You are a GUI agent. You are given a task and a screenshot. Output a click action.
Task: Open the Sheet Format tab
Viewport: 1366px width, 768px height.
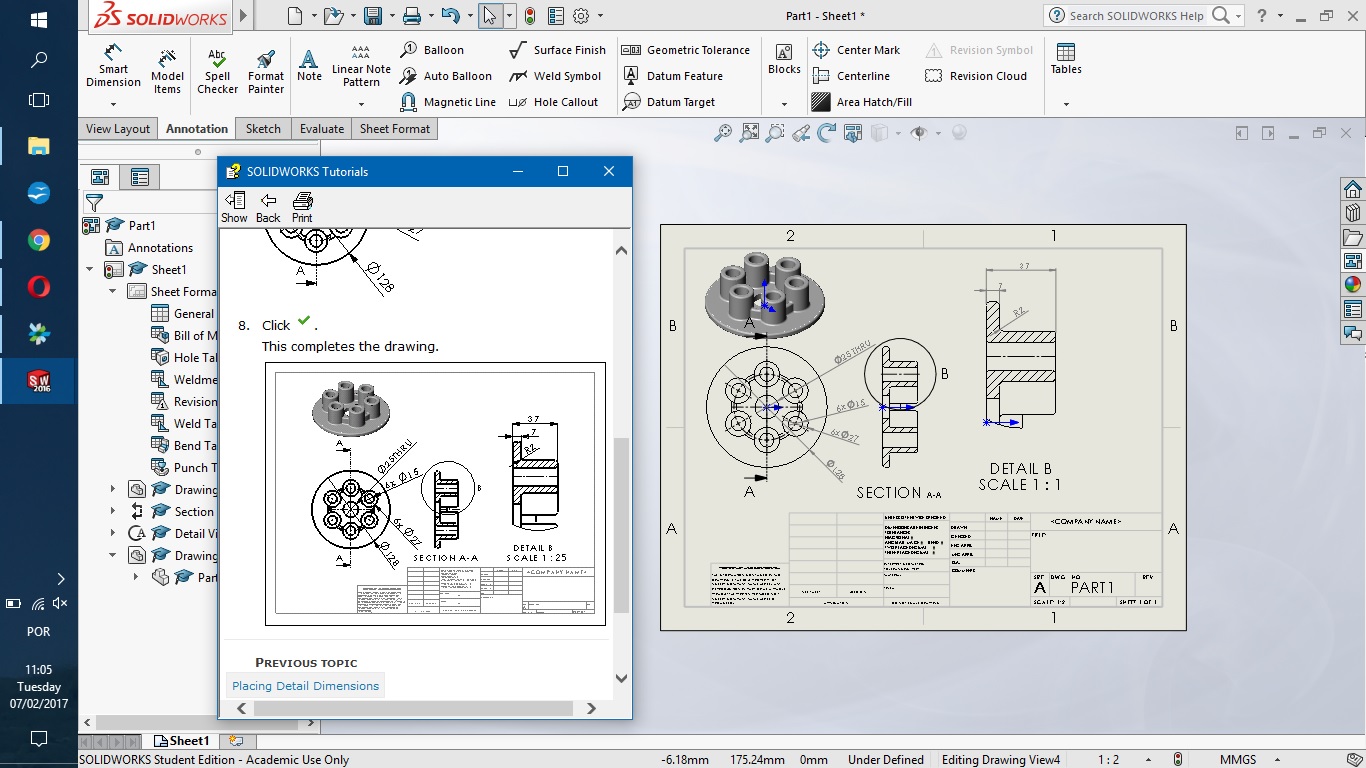tap(395, 129)
